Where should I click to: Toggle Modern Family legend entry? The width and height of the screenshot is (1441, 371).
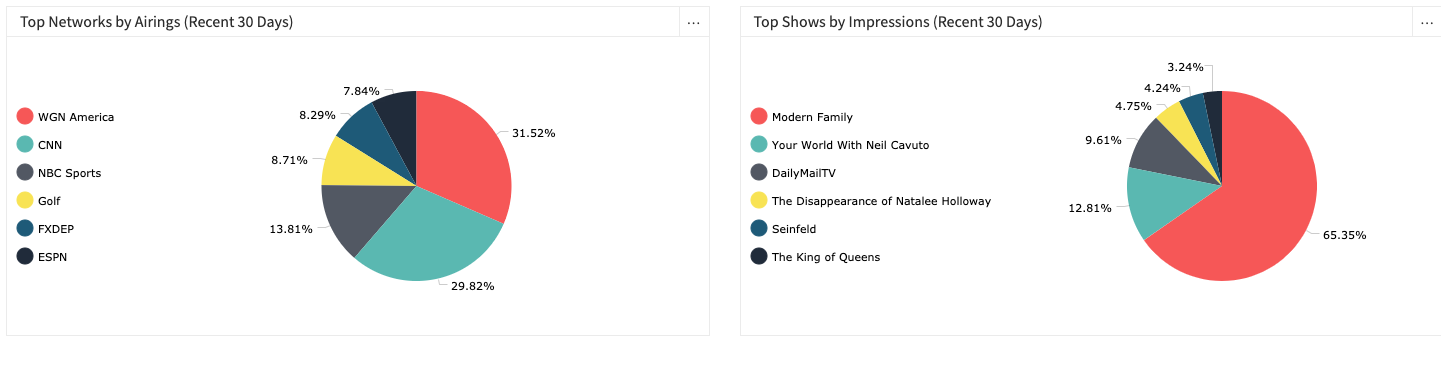pyautogui.click(x=802, y=117)
